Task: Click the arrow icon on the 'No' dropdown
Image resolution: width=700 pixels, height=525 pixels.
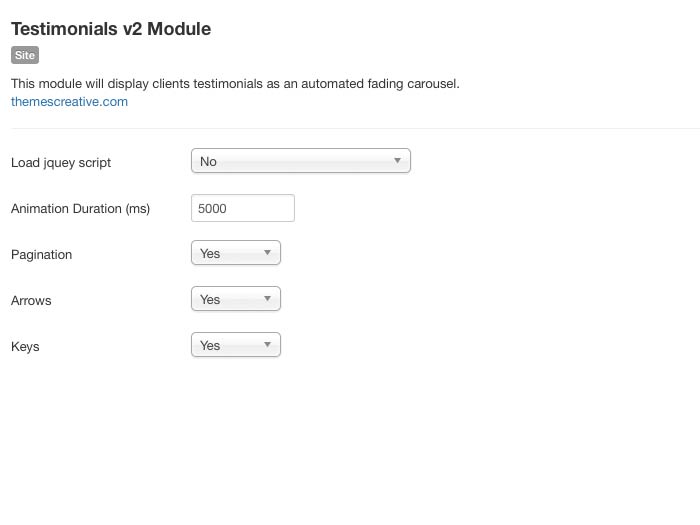Action: 397,161
